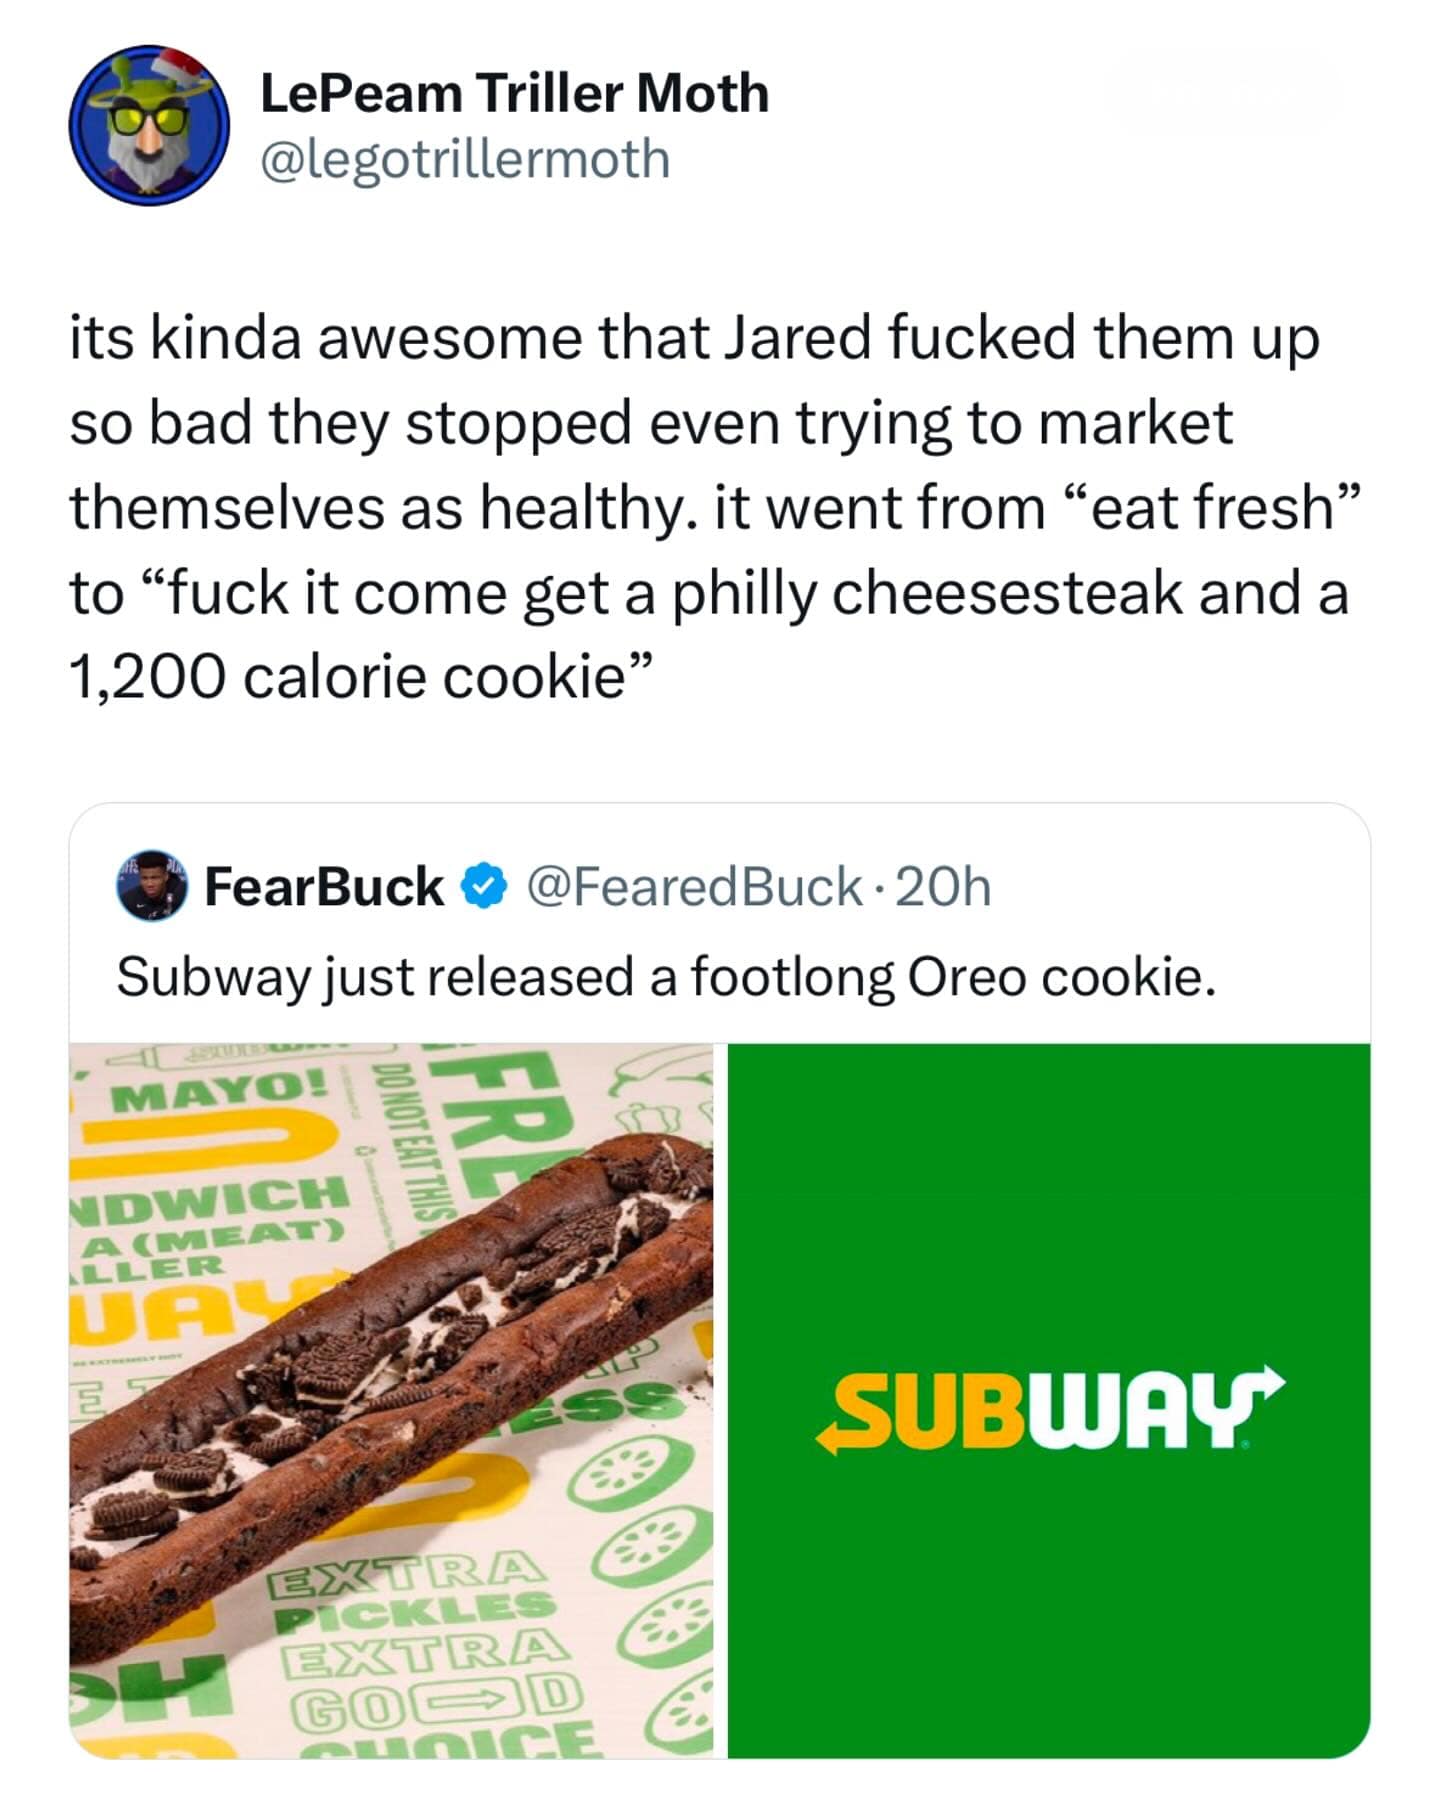The image size is (1440, 1798).
Task: Click the "eat fresh" quoted phrase
Action: click(x=1205, y=507)
